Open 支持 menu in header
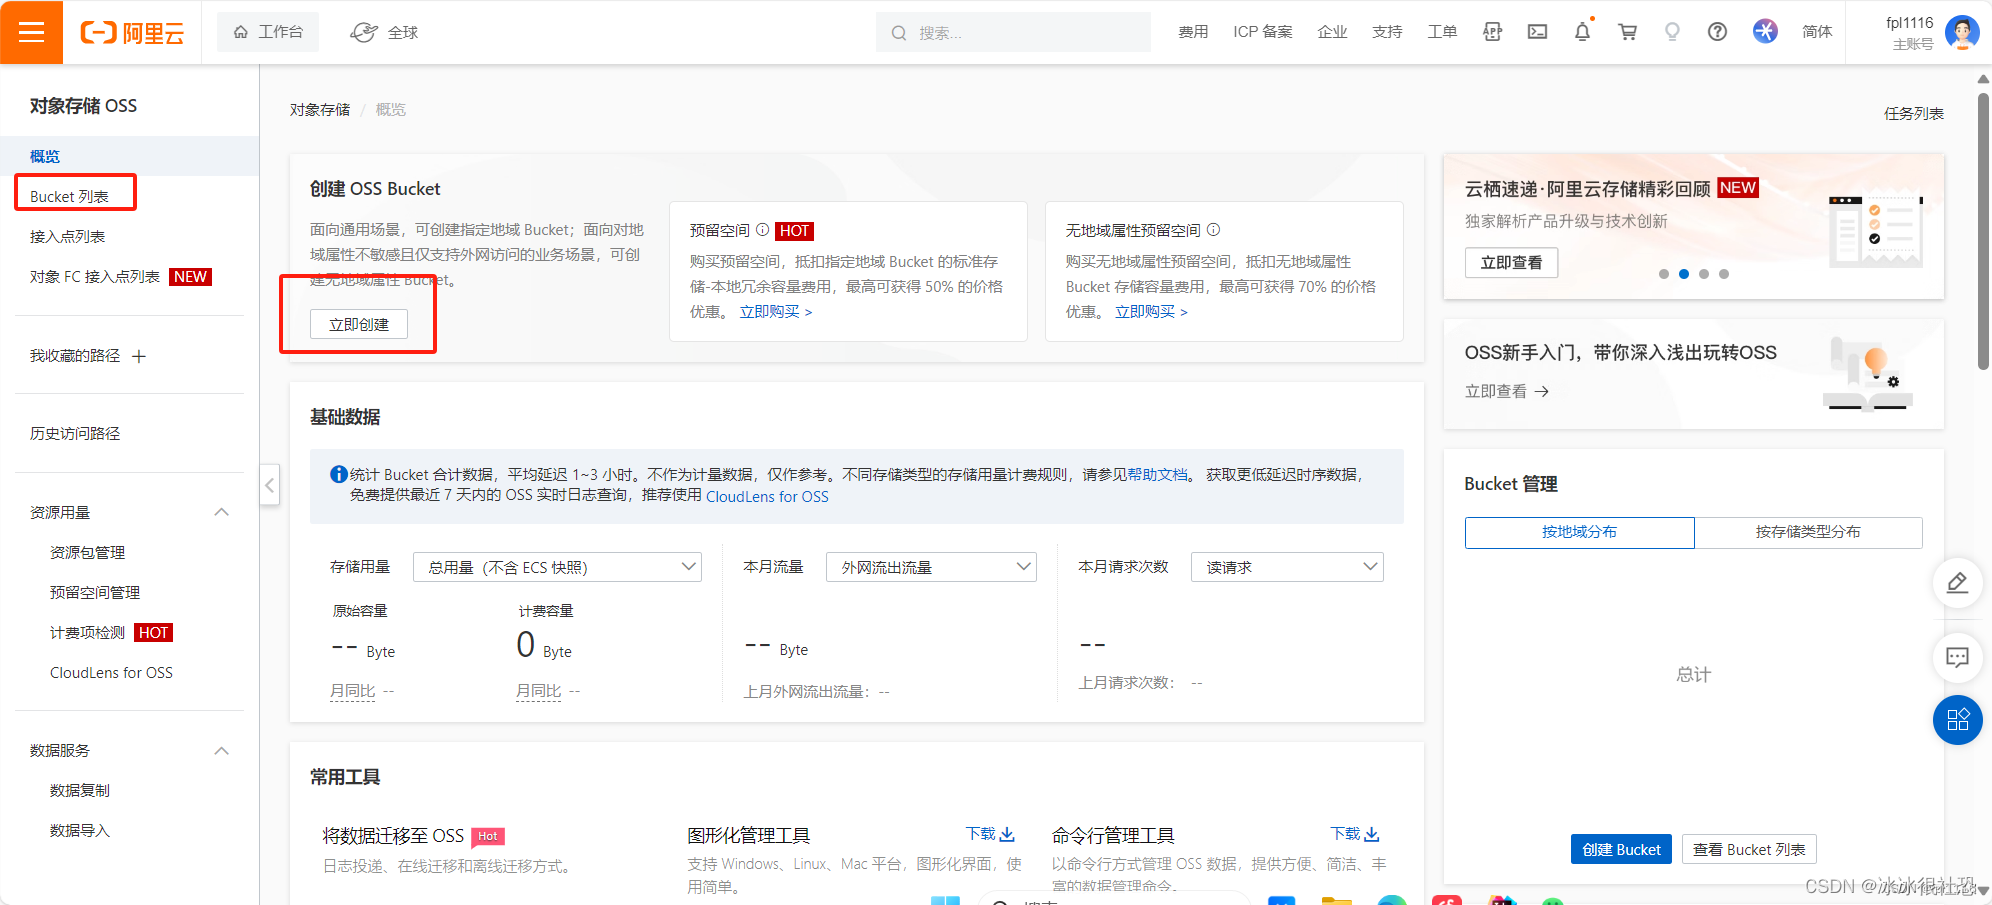The width and height of the screenshot is (1992, 905). coord(1387,32)
